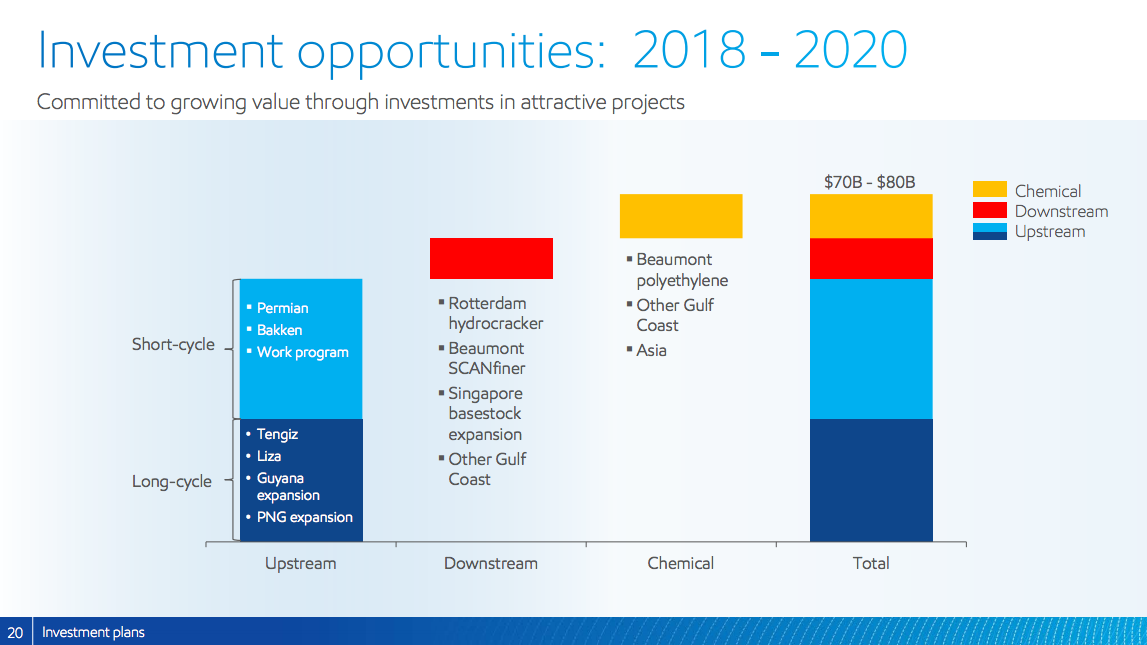The height and width of the screenshot is (645, 1147).
Task: Click the Long-cycle axis label
Action: pos(172,481)
